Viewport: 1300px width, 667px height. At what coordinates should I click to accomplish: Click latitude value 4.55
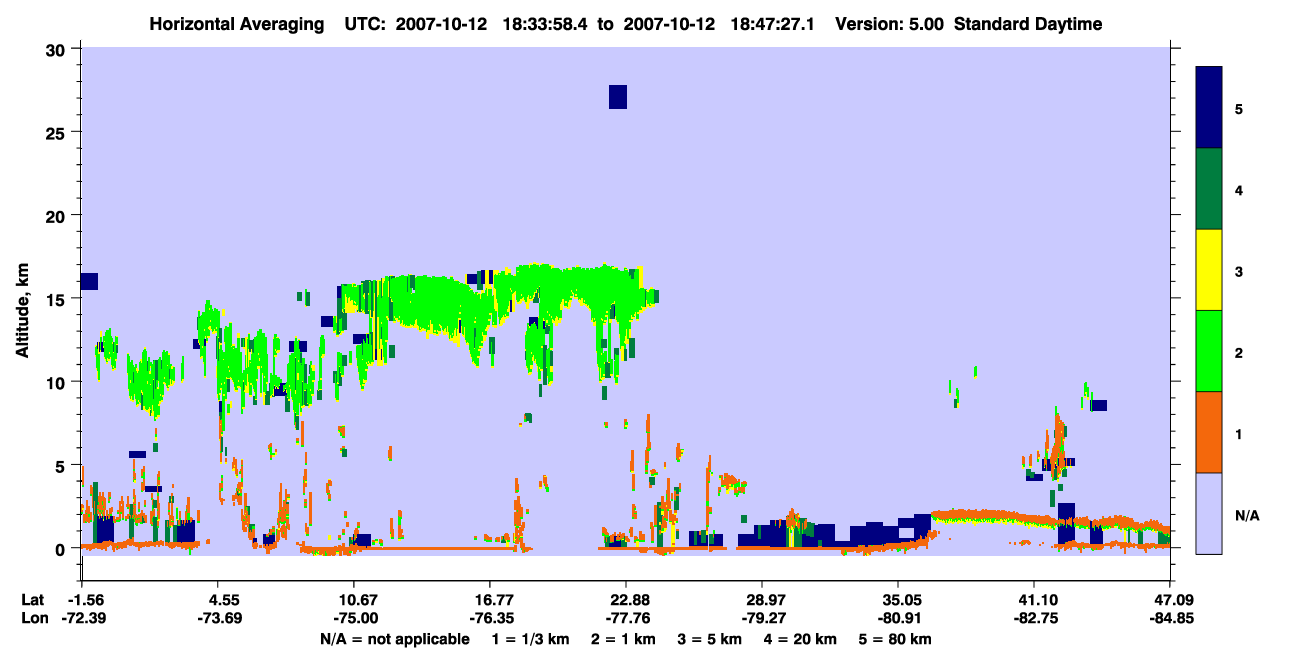(x=218, y=600)
